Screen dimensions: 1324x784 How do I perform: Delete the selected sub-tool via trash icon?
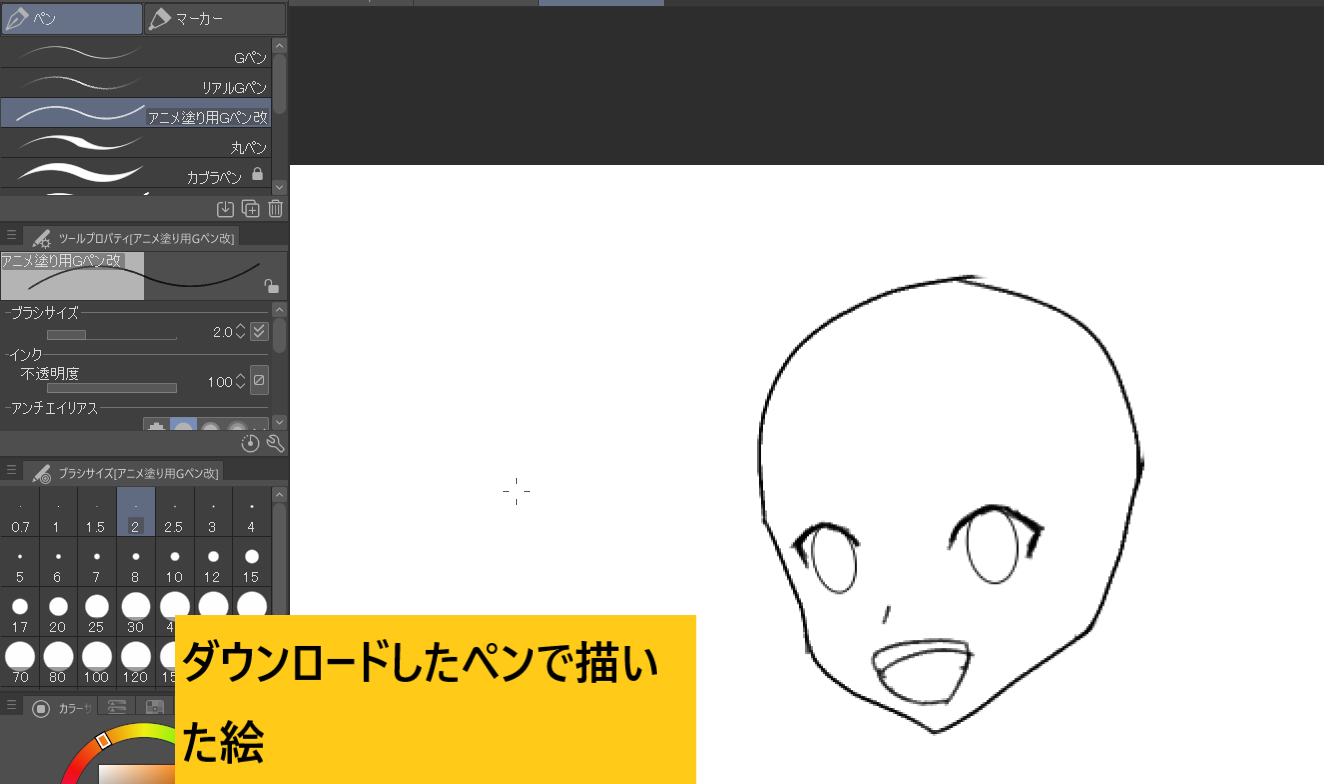[x=274, y=208]
